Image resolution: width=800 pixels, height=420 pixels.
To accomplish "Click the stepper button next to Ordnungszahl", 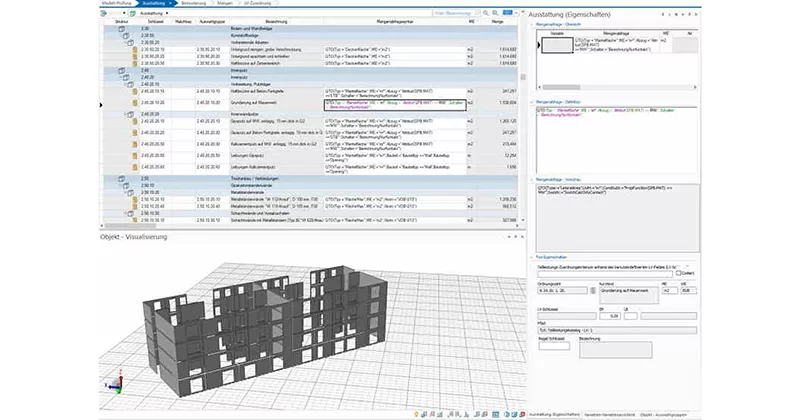I will click(x=593, y=290).
